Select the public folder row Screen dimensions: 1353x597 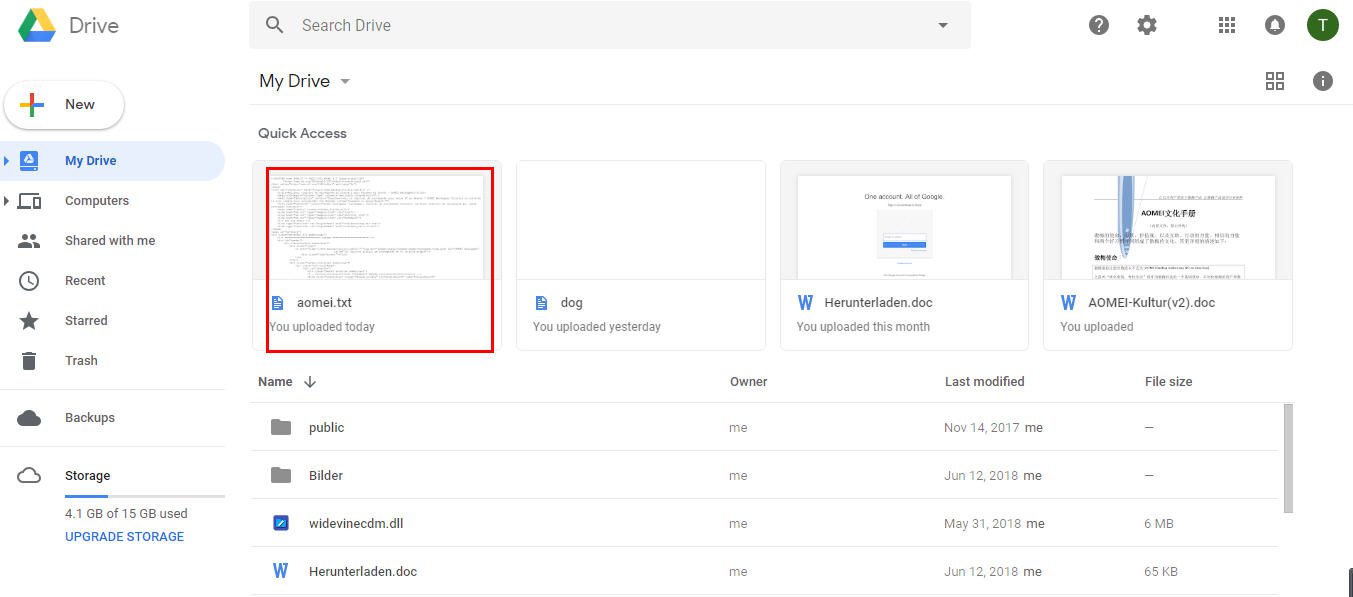click(764, 427)
